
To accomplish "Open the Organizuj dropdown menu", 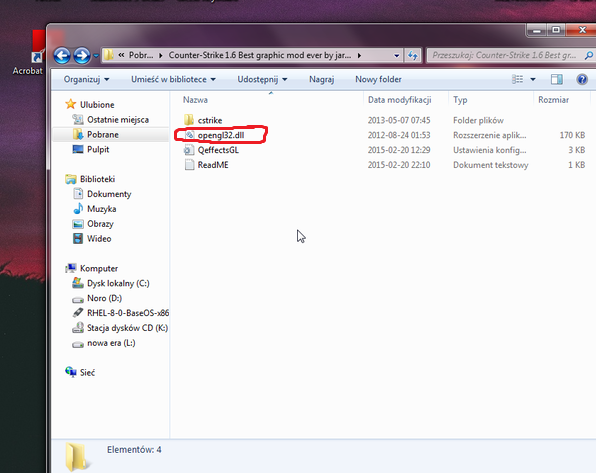I will point(86,79).
